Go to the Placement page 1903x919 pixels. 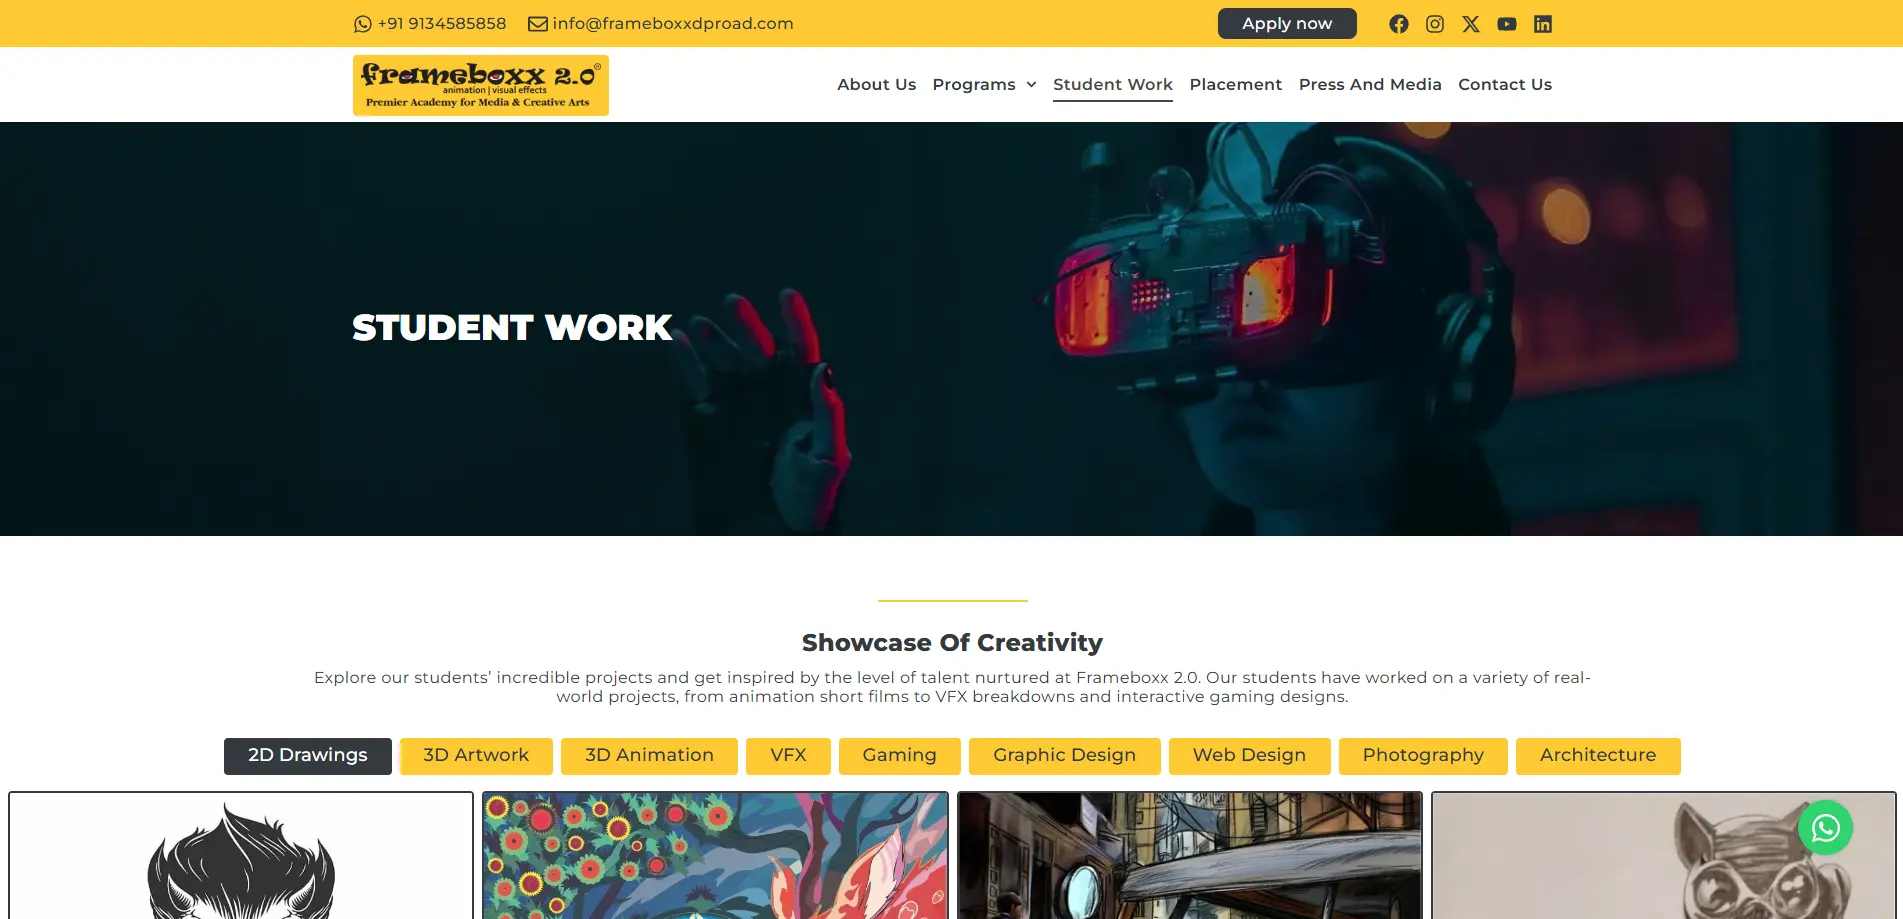(x=1235, y=85)
